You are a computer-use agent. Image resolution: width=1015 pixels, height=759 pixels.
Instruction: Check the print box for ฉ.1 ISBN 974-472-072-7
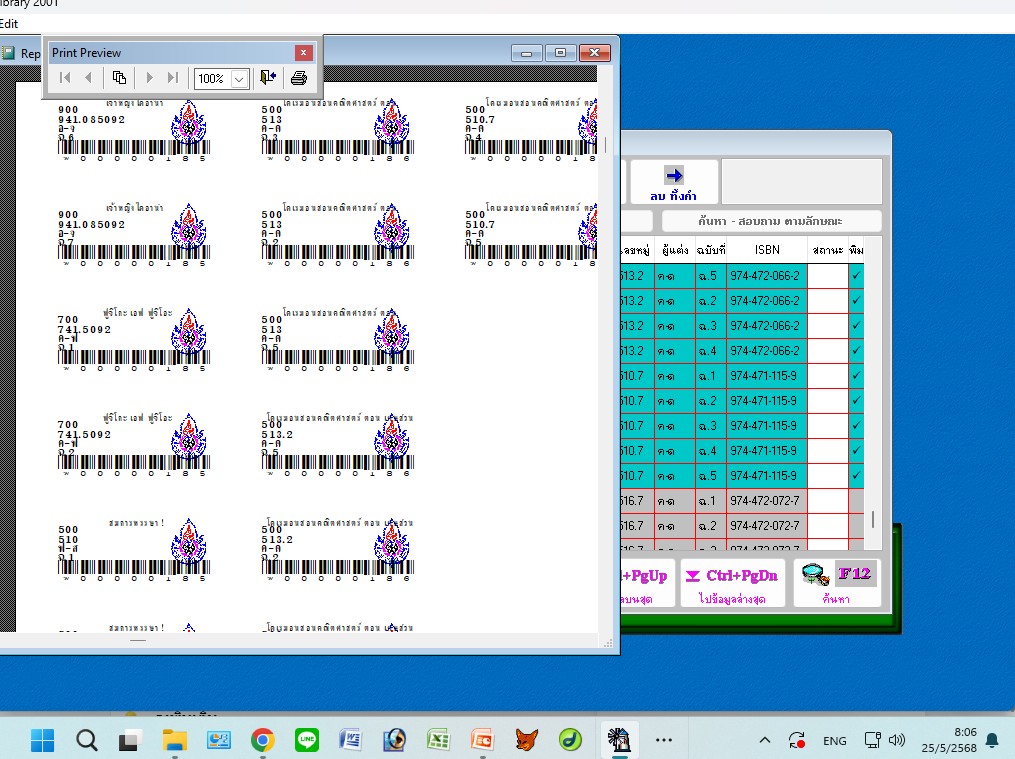click(x=856, y=500)
